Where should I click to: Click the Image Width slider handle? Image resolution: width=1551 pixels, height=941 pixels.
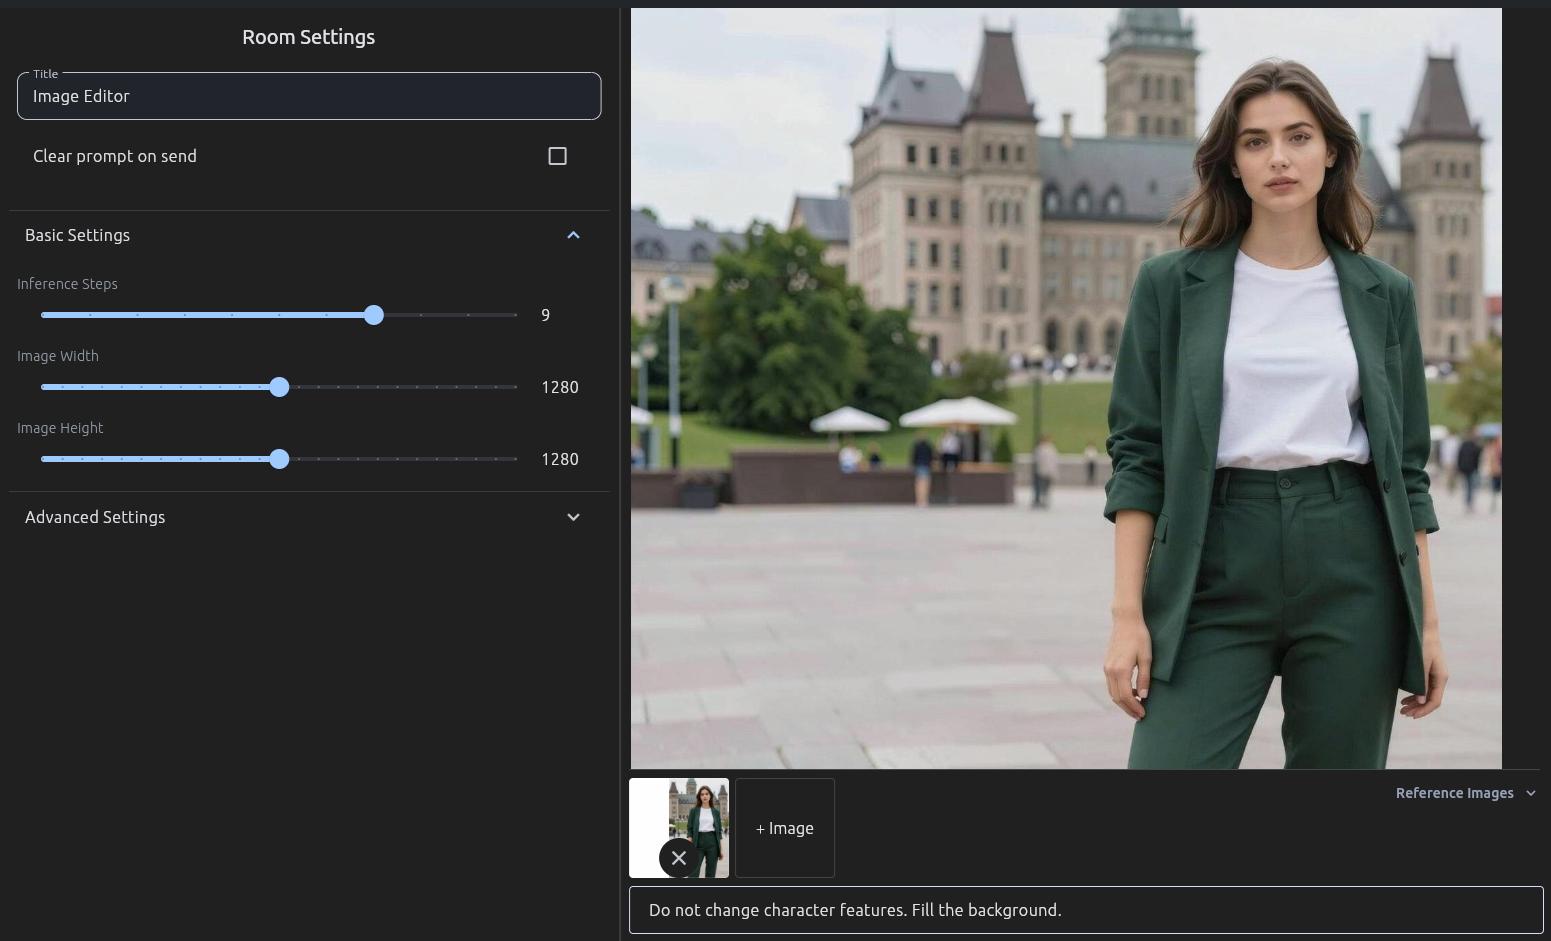[279, 387]
